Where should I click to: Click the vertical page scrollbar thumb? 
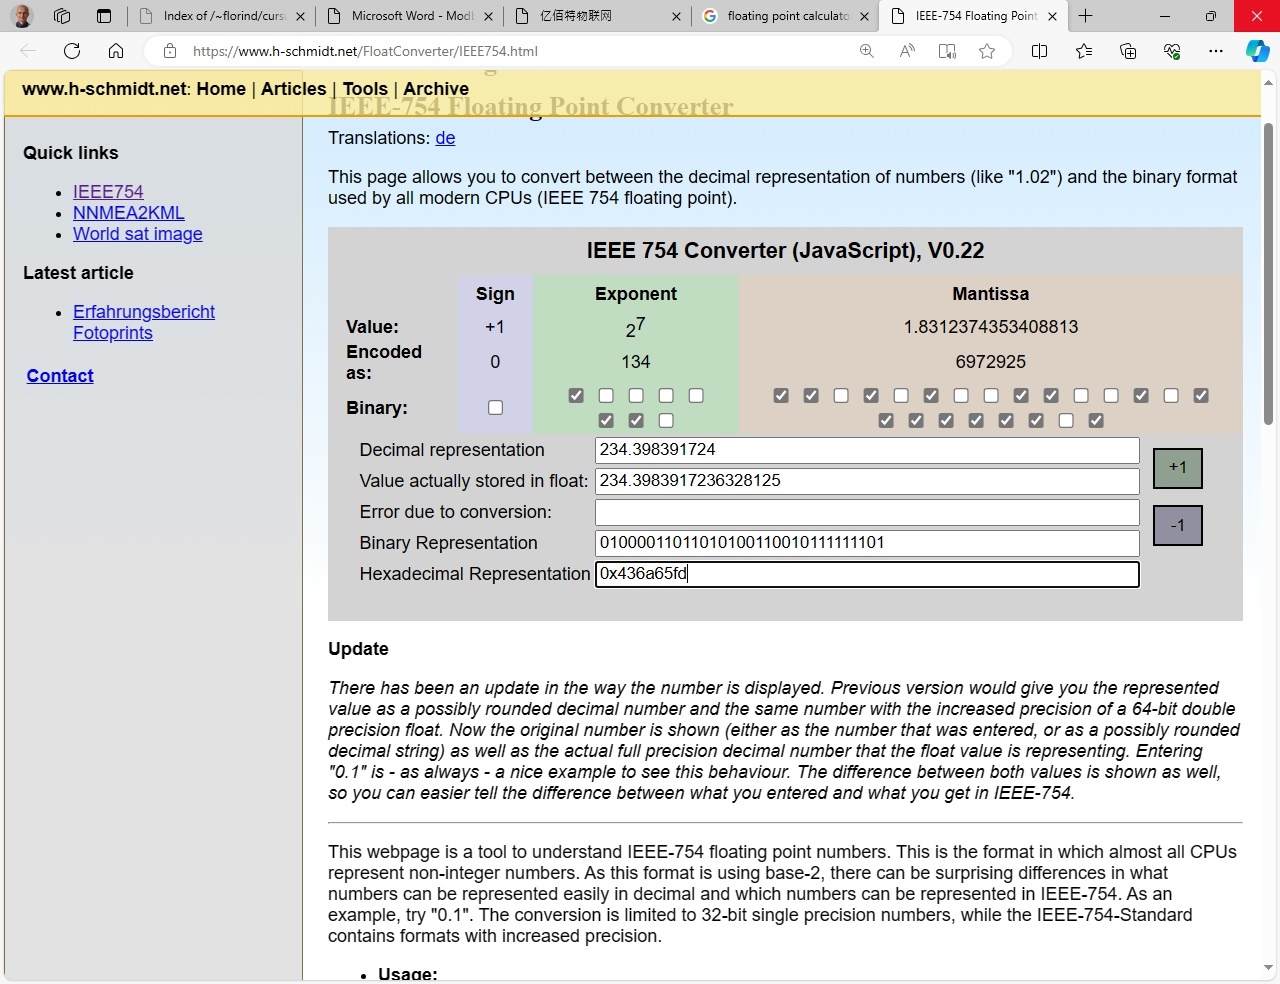click(x=1269, y=274)
